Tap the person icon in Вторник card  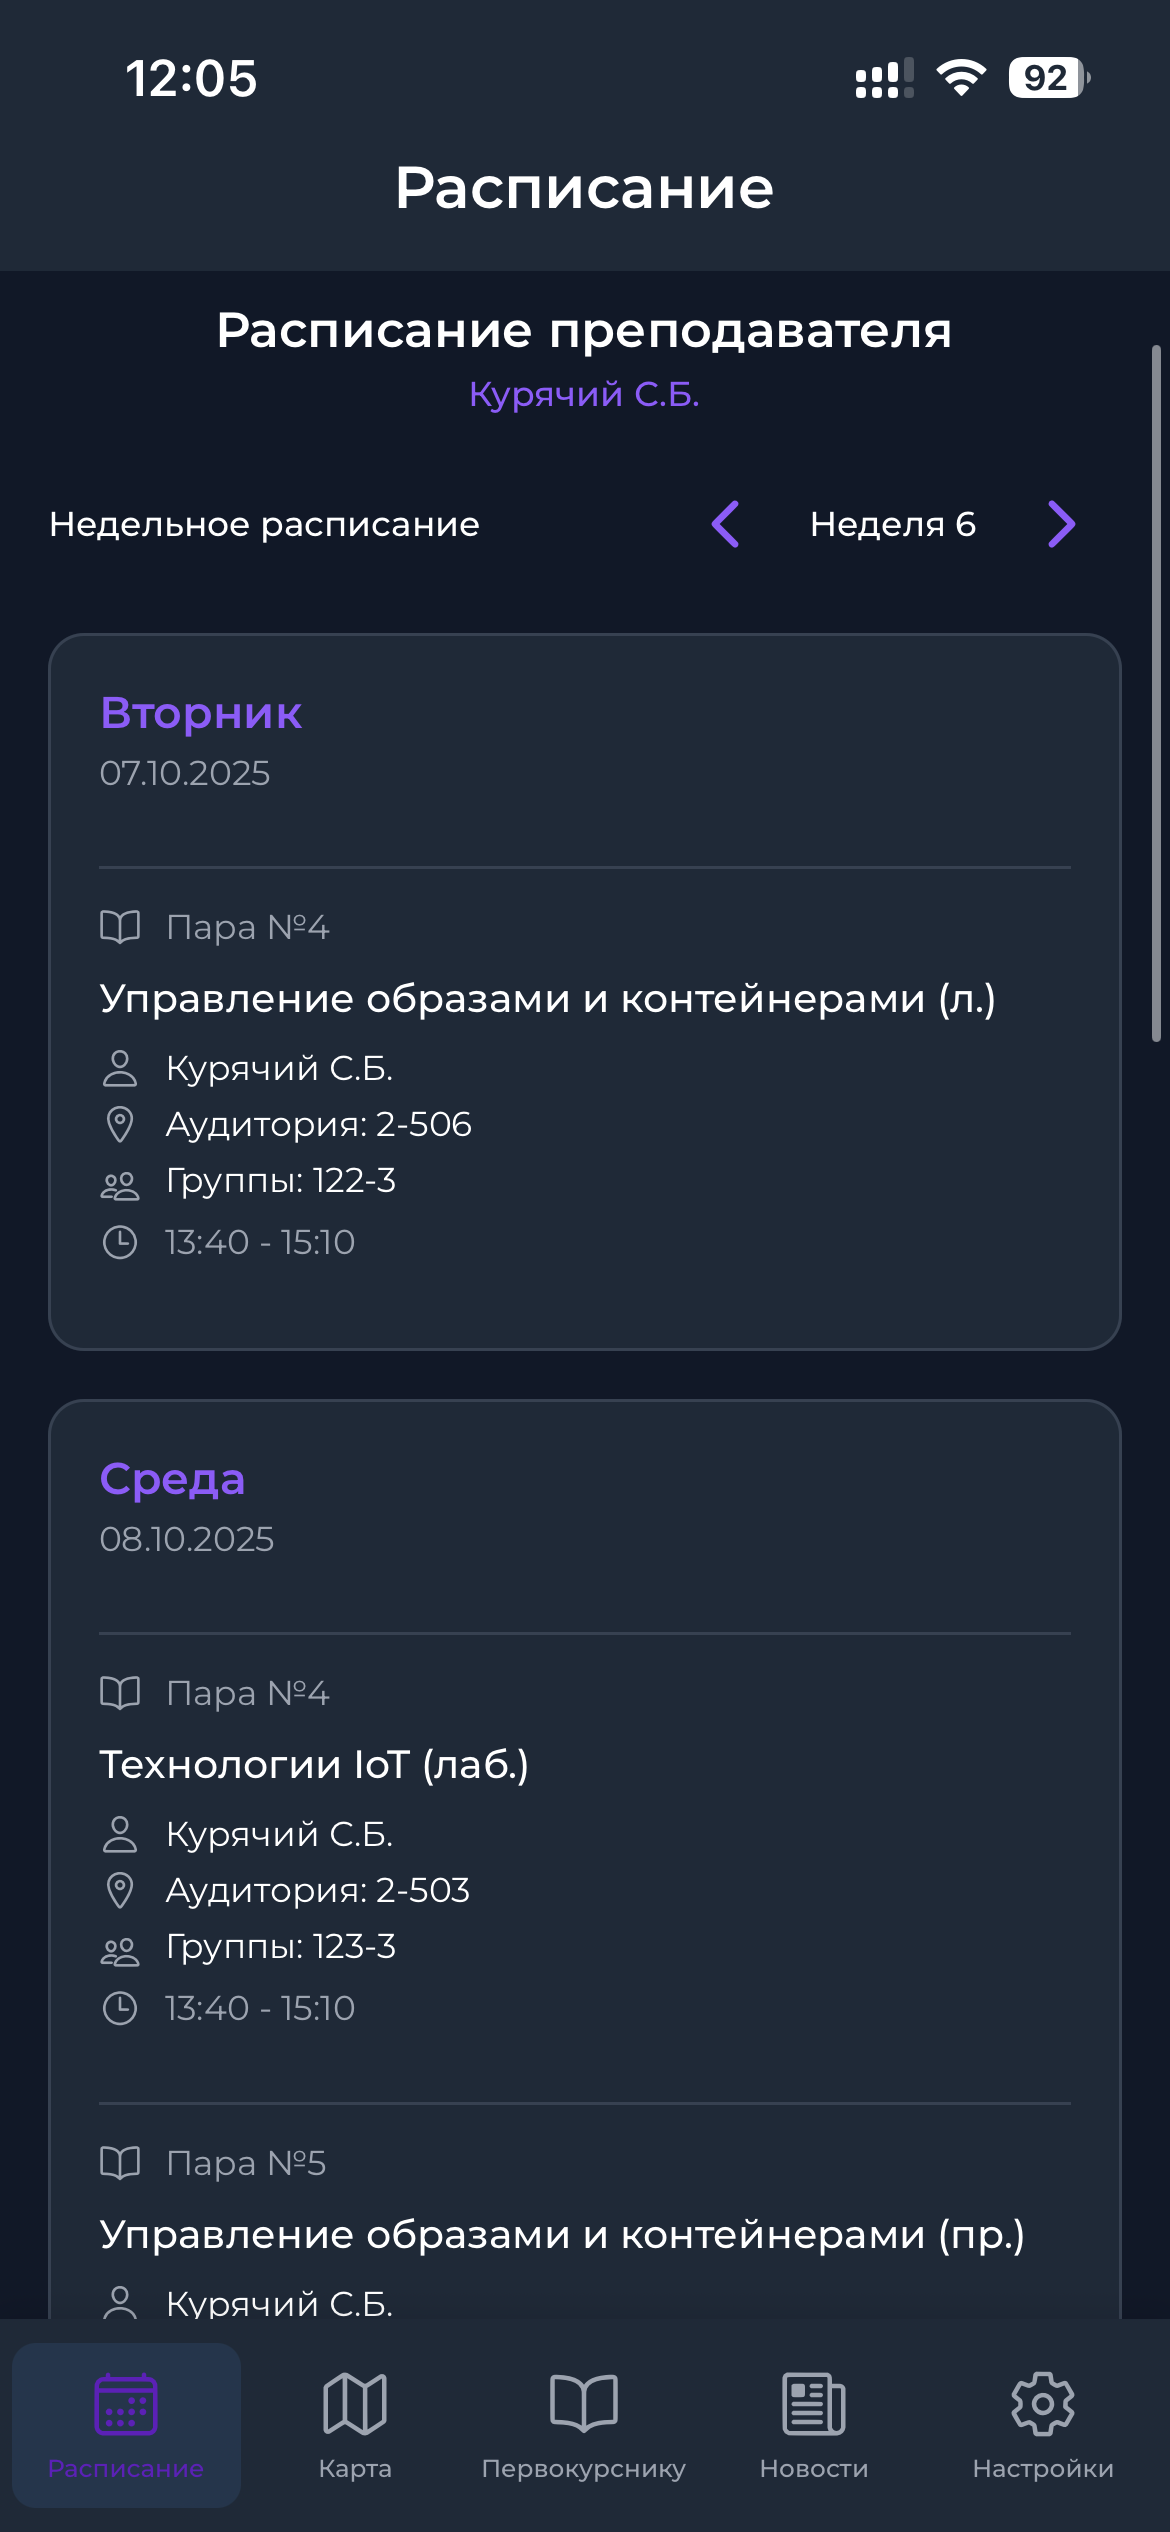[120, 1068]
